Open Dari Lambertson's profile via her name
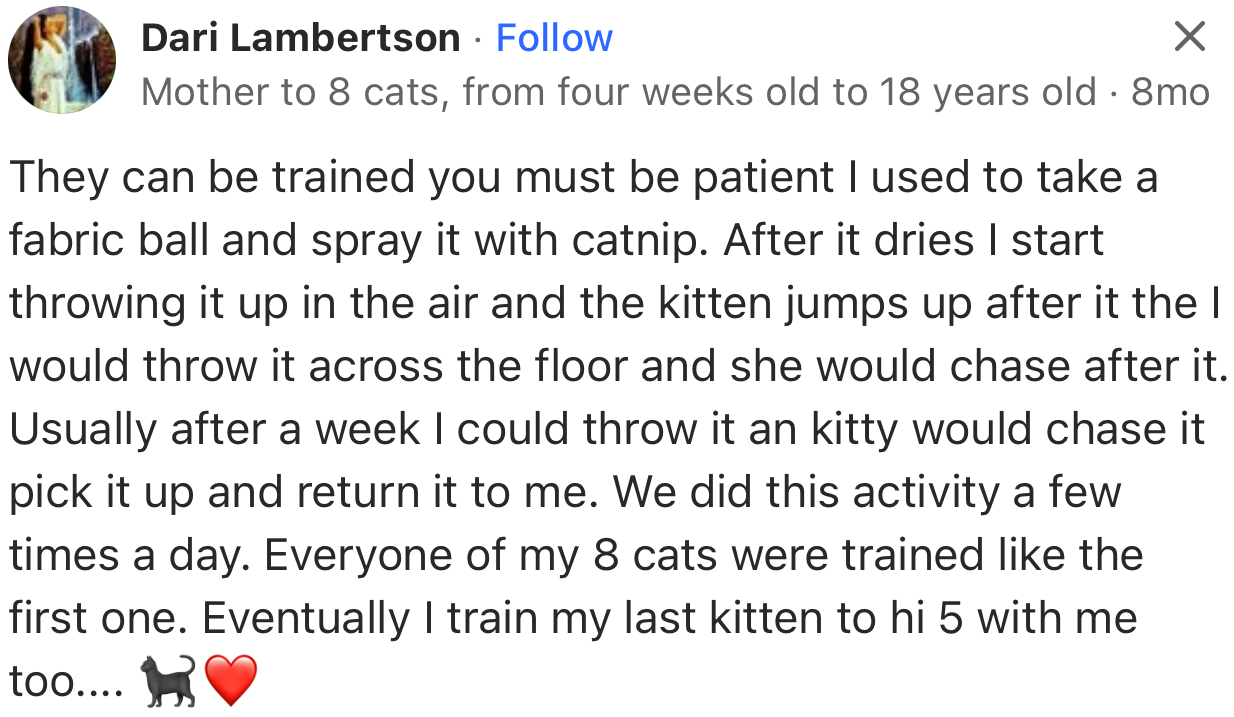Screen dimensions: 1234x717 pyautogui.click(x=299, y=37)
